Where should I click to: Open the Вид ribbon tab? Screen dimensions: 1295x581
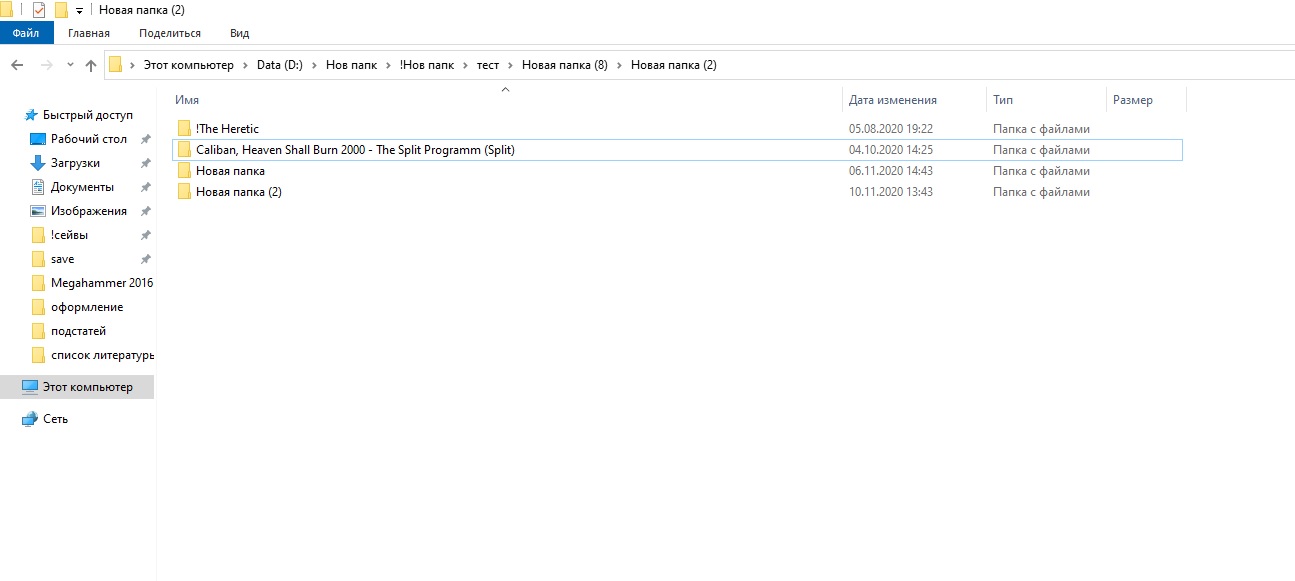coord(239,33)
